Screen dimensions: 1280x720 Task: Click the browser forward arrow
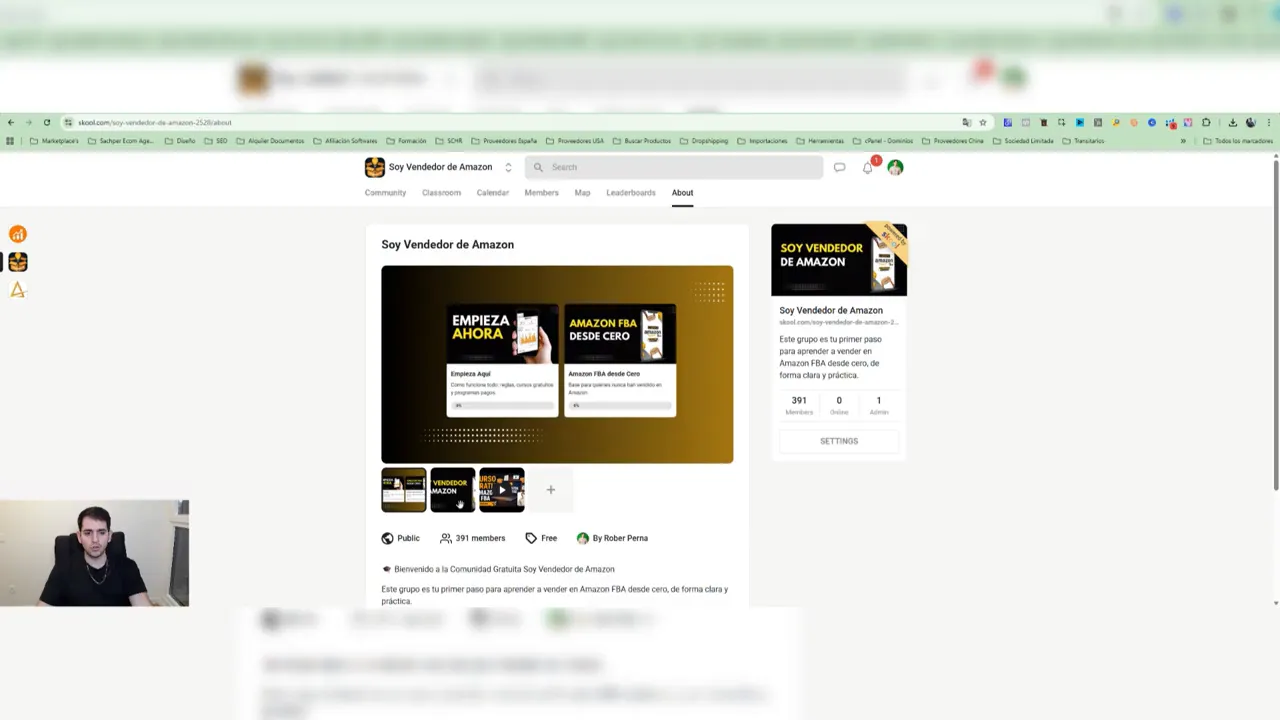28,122
